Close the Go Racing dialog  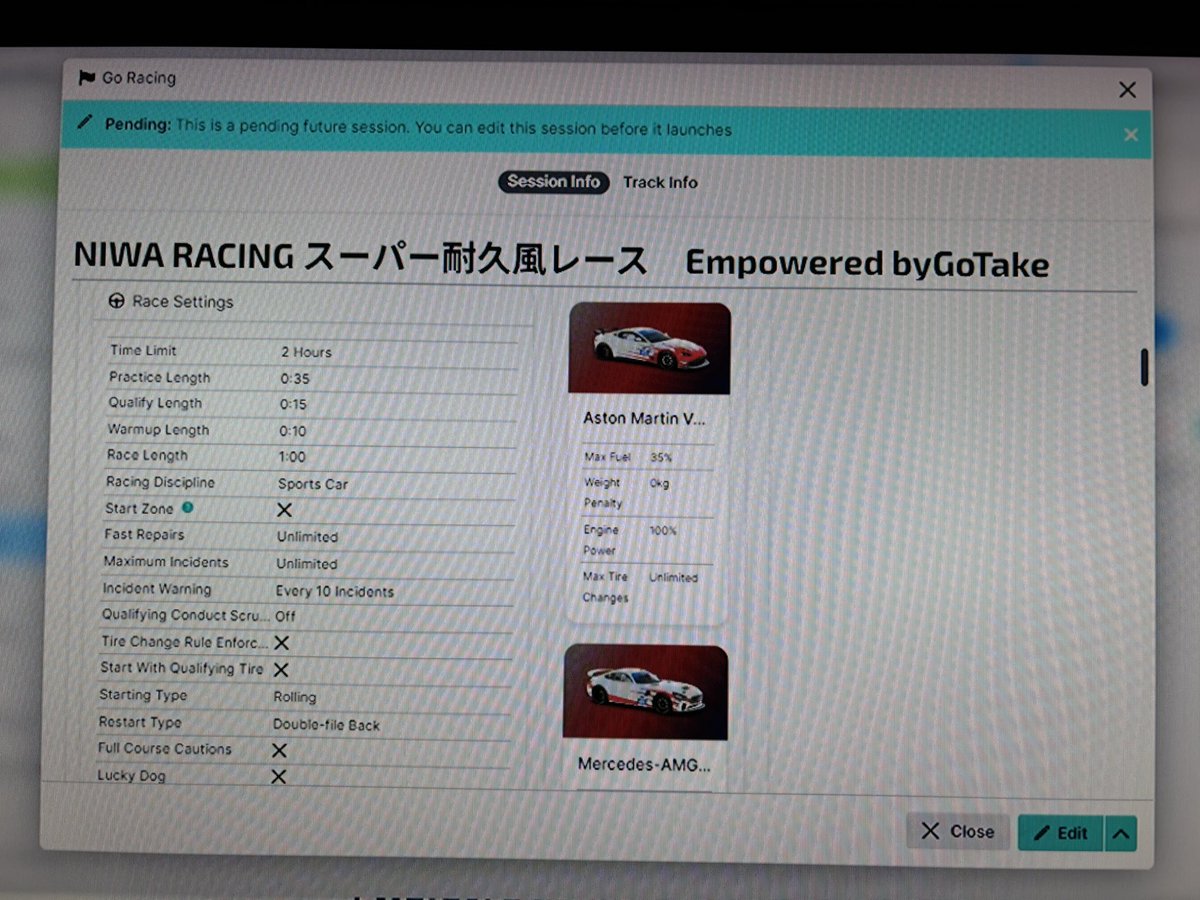(1127, 90)
